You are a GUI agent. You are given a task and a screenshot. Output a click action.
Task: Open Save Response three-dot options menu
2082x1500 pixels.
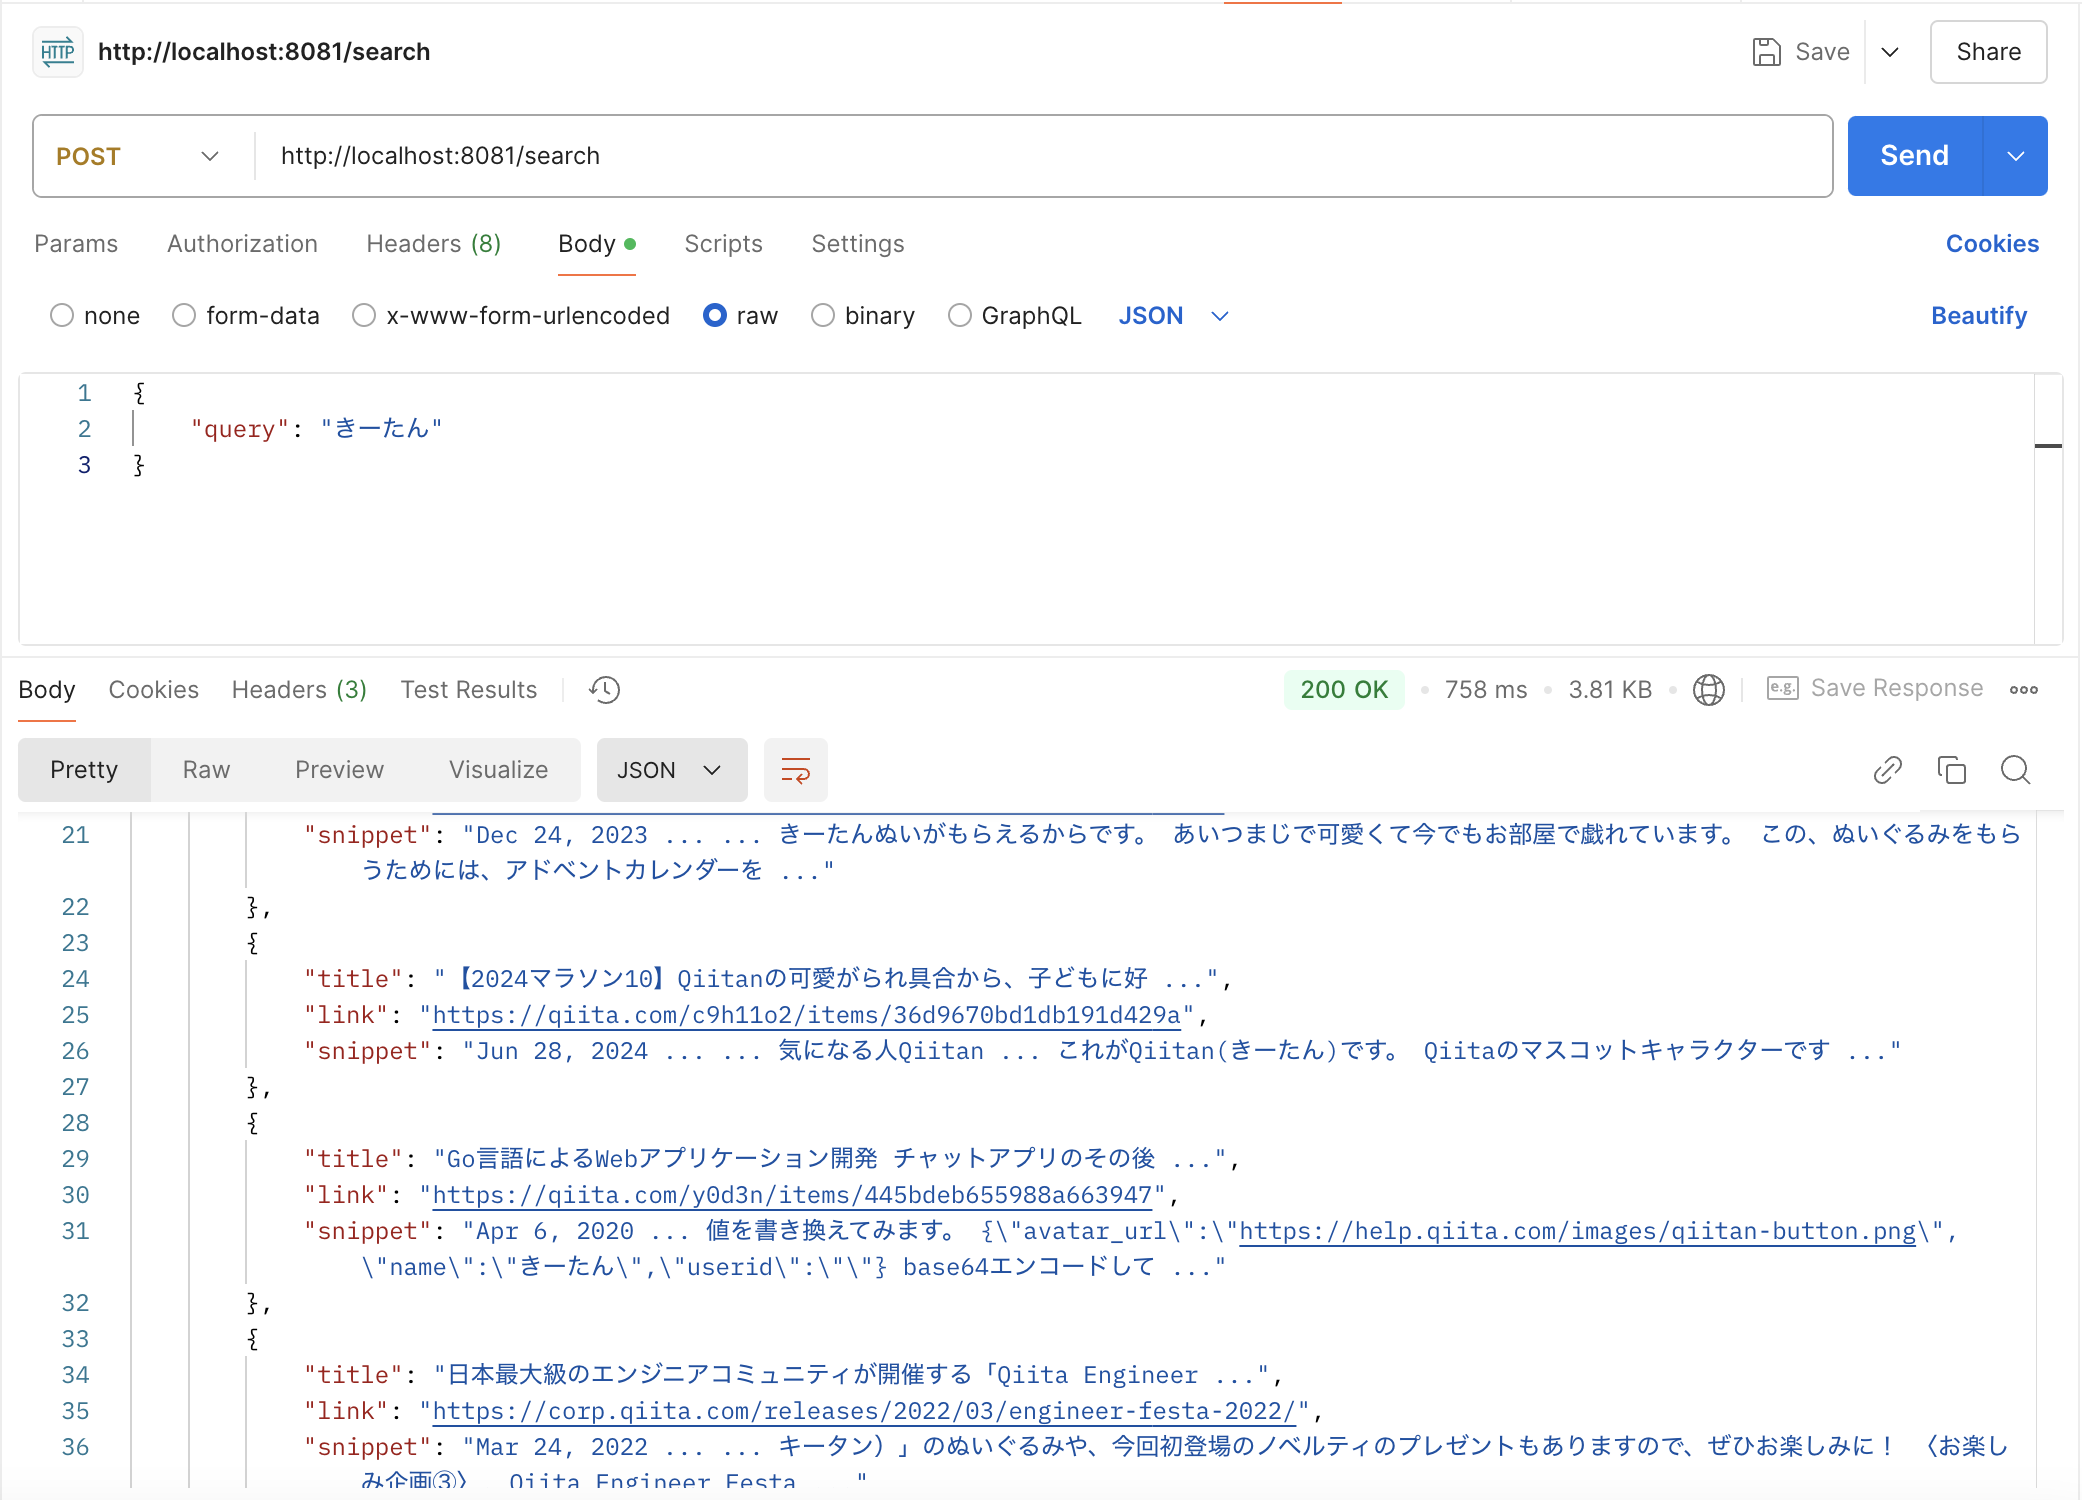tap(2024, 689)
